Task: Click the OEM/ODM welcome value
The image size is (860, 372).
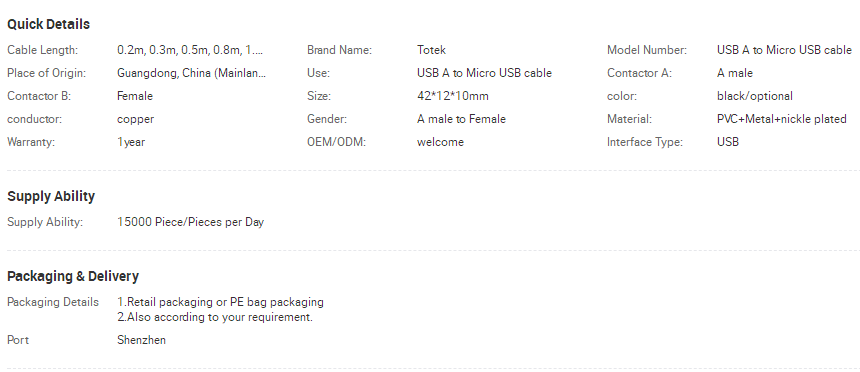Action: 440,142
